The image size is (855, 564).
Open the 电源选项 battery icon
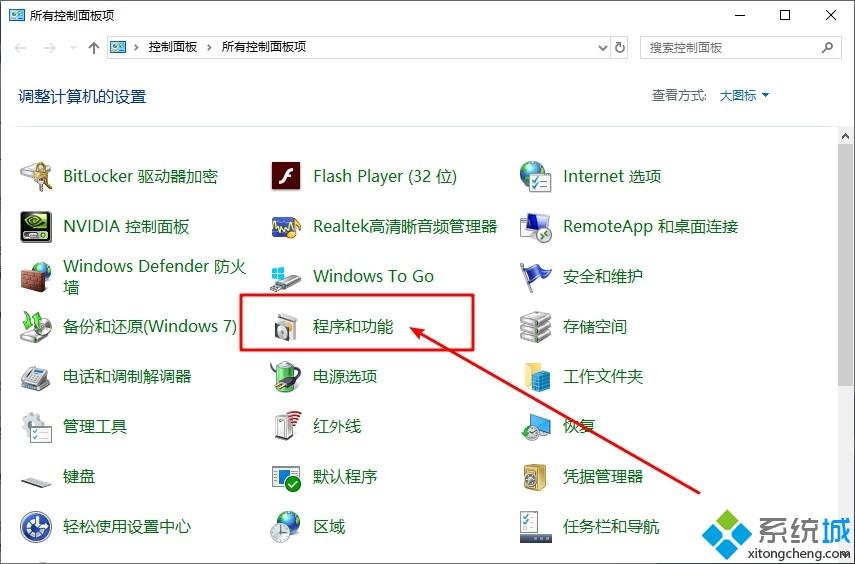(x=286, y=377)
